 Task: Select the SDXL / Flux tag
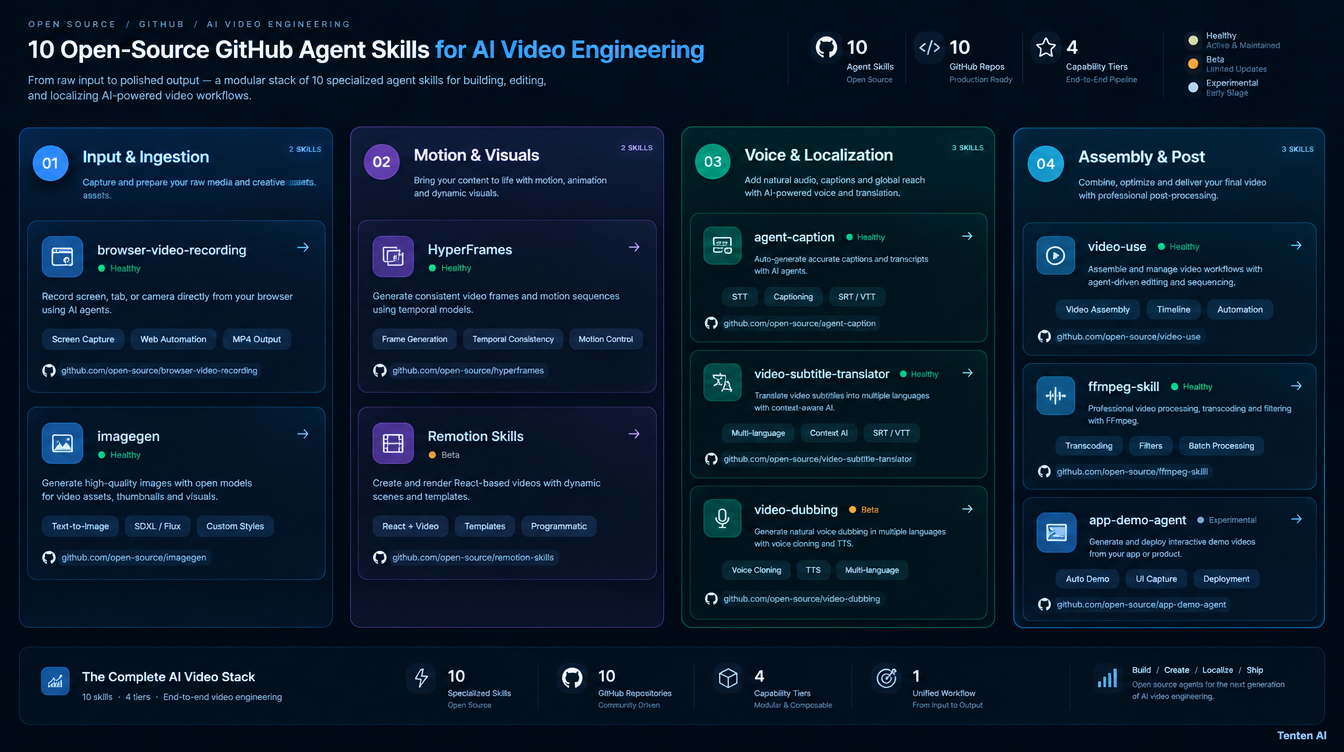click(157, 526)
